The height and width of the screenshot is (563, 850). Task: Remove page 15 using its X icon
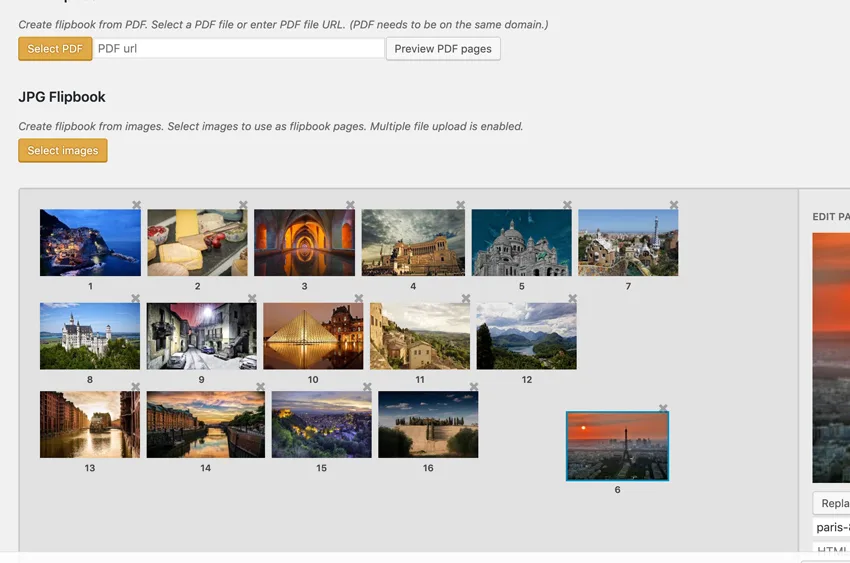368,386
